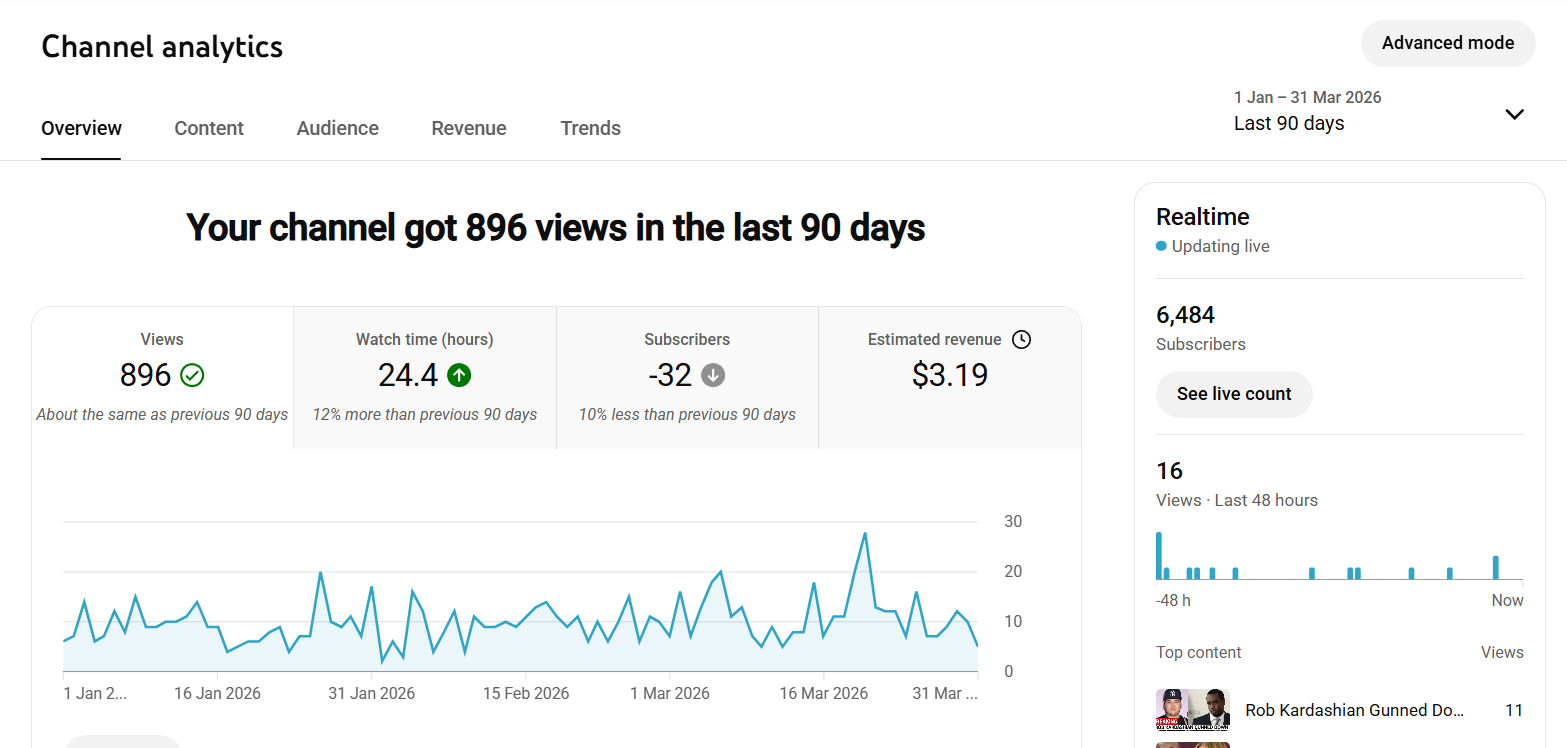Image resolution: width=1567 pixels, height=748 pixels.
Task: Click the green up-arrow icon beside Watch time
Action: (459, 375)
